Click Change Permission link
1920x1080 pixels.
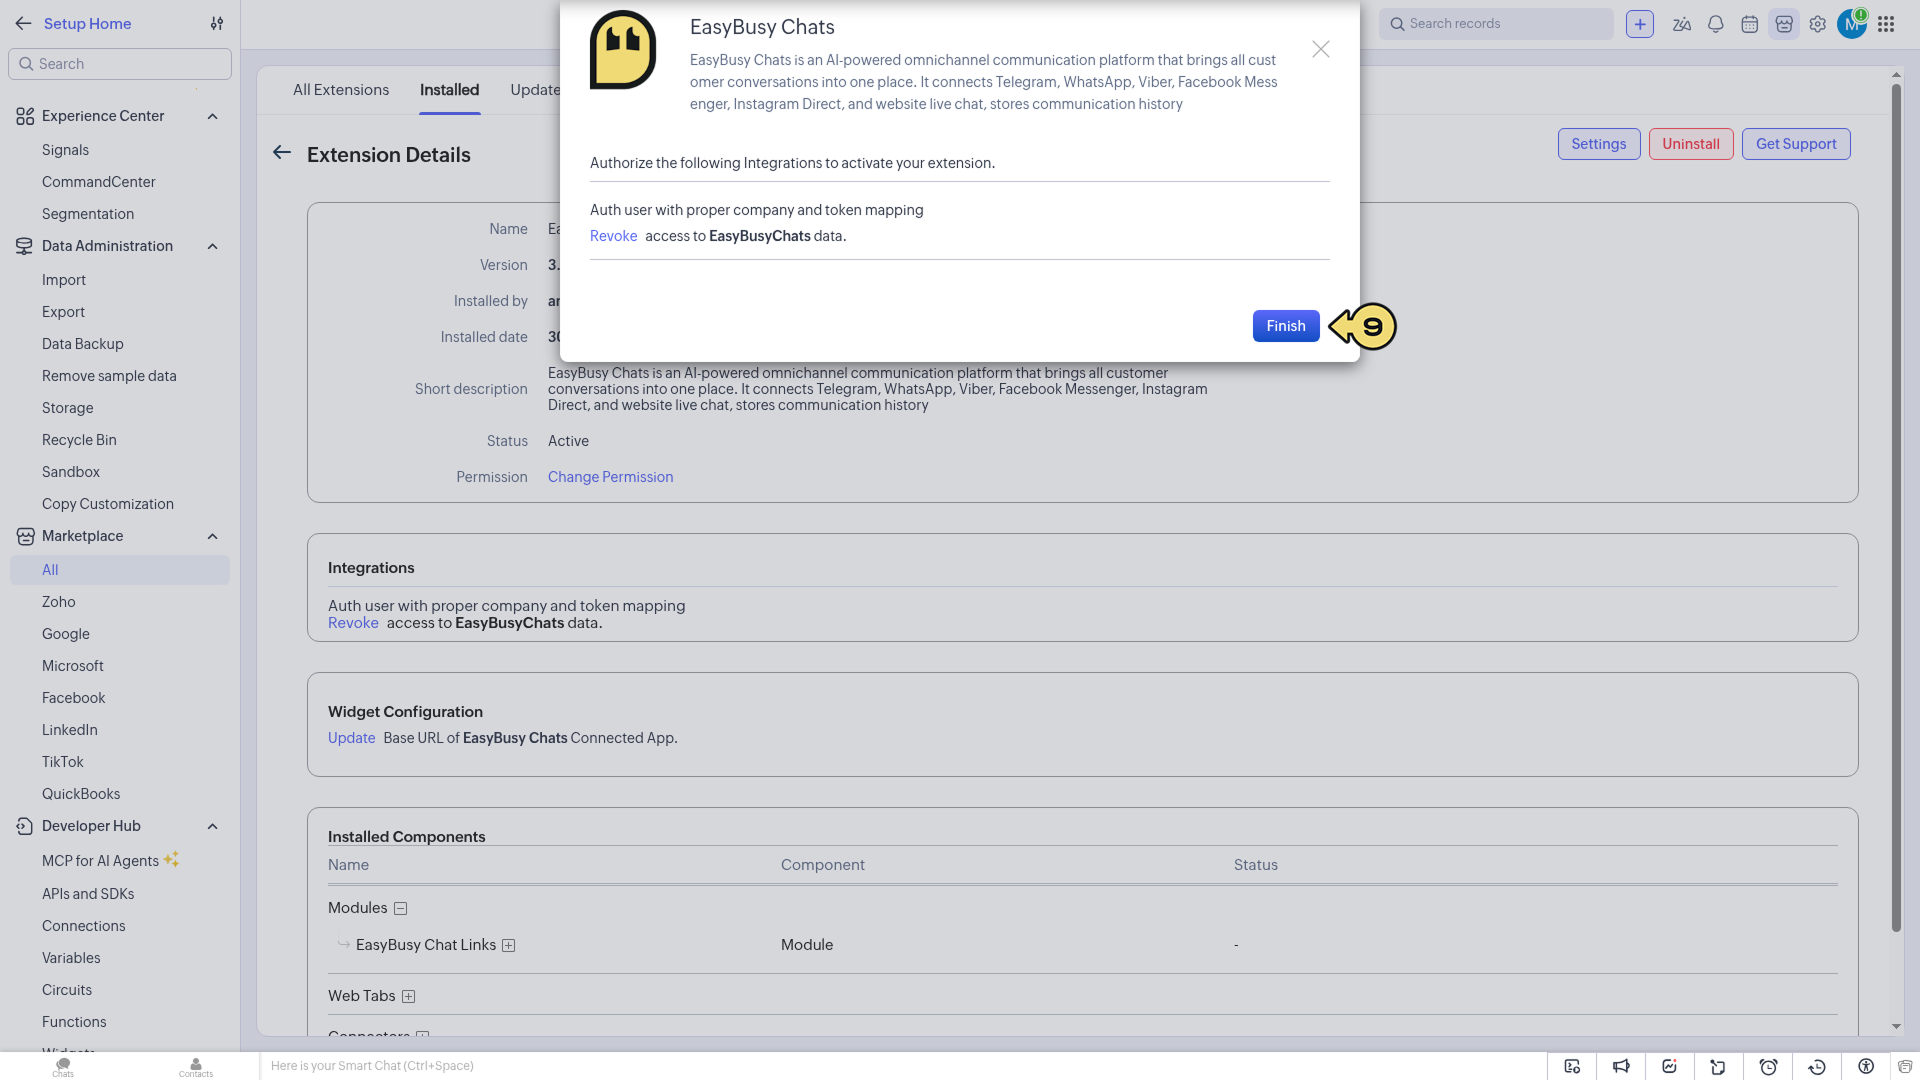610,477
